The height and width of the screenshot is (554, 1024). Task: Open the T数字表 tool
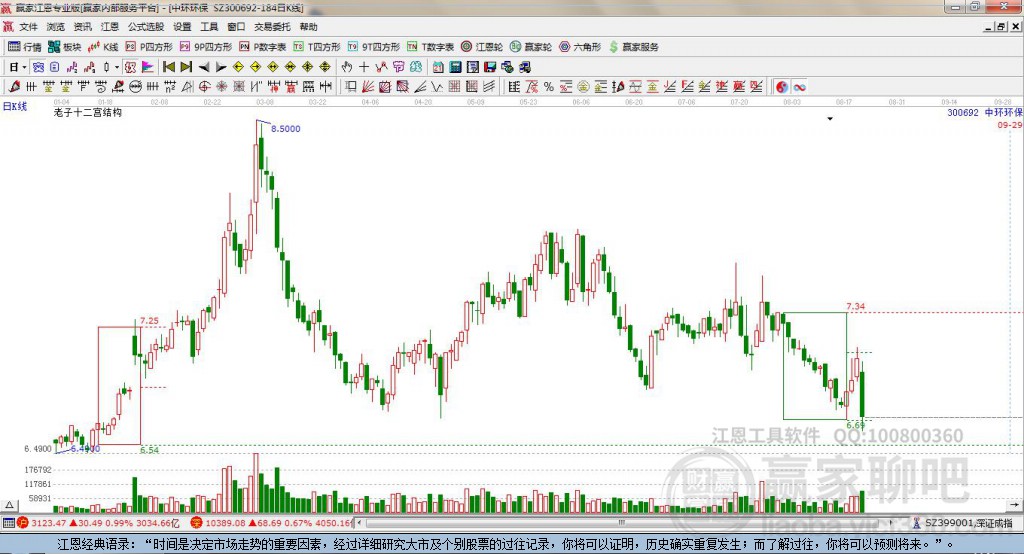pyautogui.click(x=430, y=47)
